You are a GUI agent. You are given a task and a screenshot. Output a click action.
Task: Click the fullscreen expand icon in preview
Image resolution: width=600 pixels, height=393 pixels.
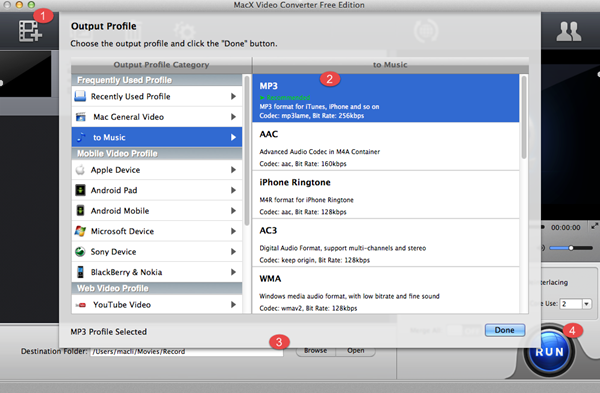(594, 226)
